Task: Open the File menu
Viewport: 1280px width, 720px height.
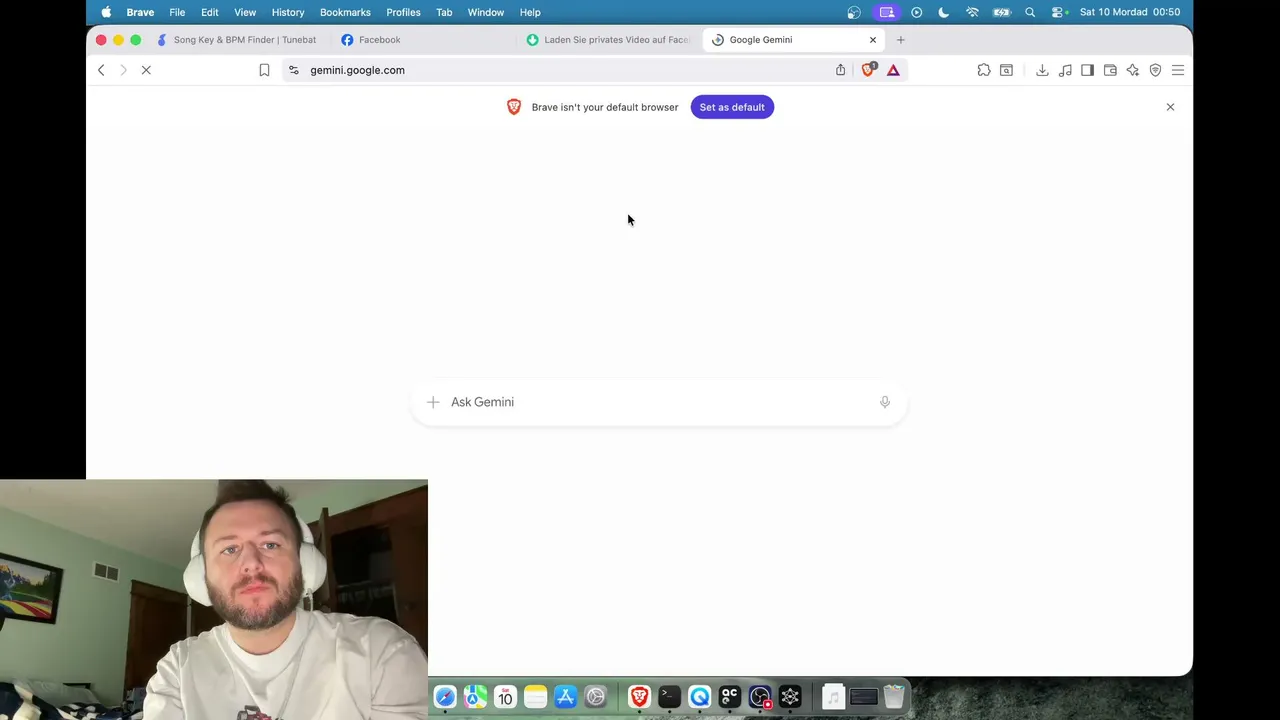Action: pyautogui.click(x=177, y=12)
